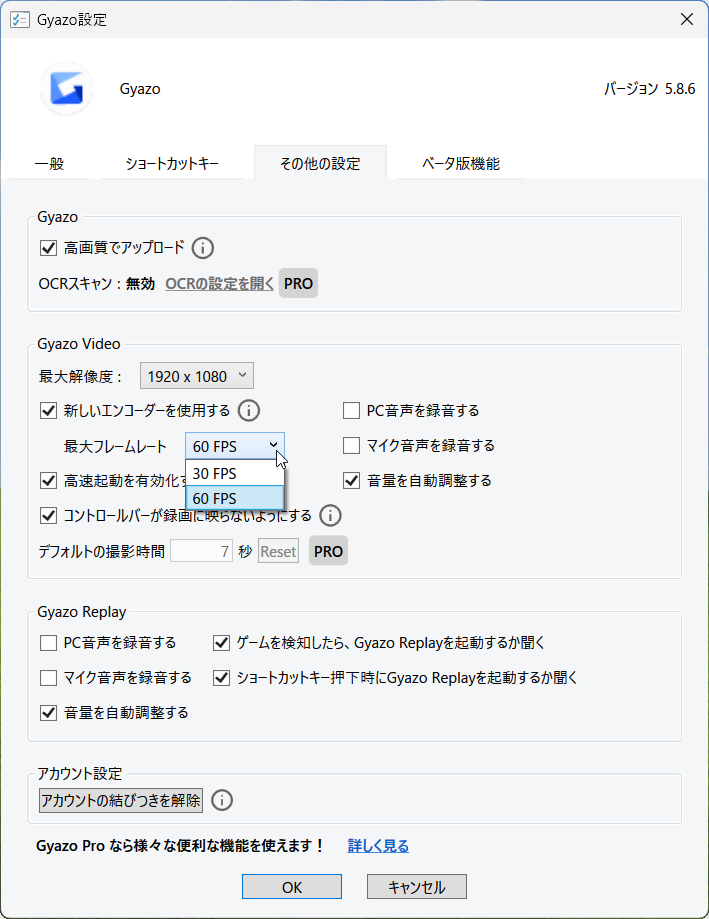Enable PC音声を録音する under Gyazo Video
Image resolution: width=709 pixels, height=919 pixels.
(351, 410)
